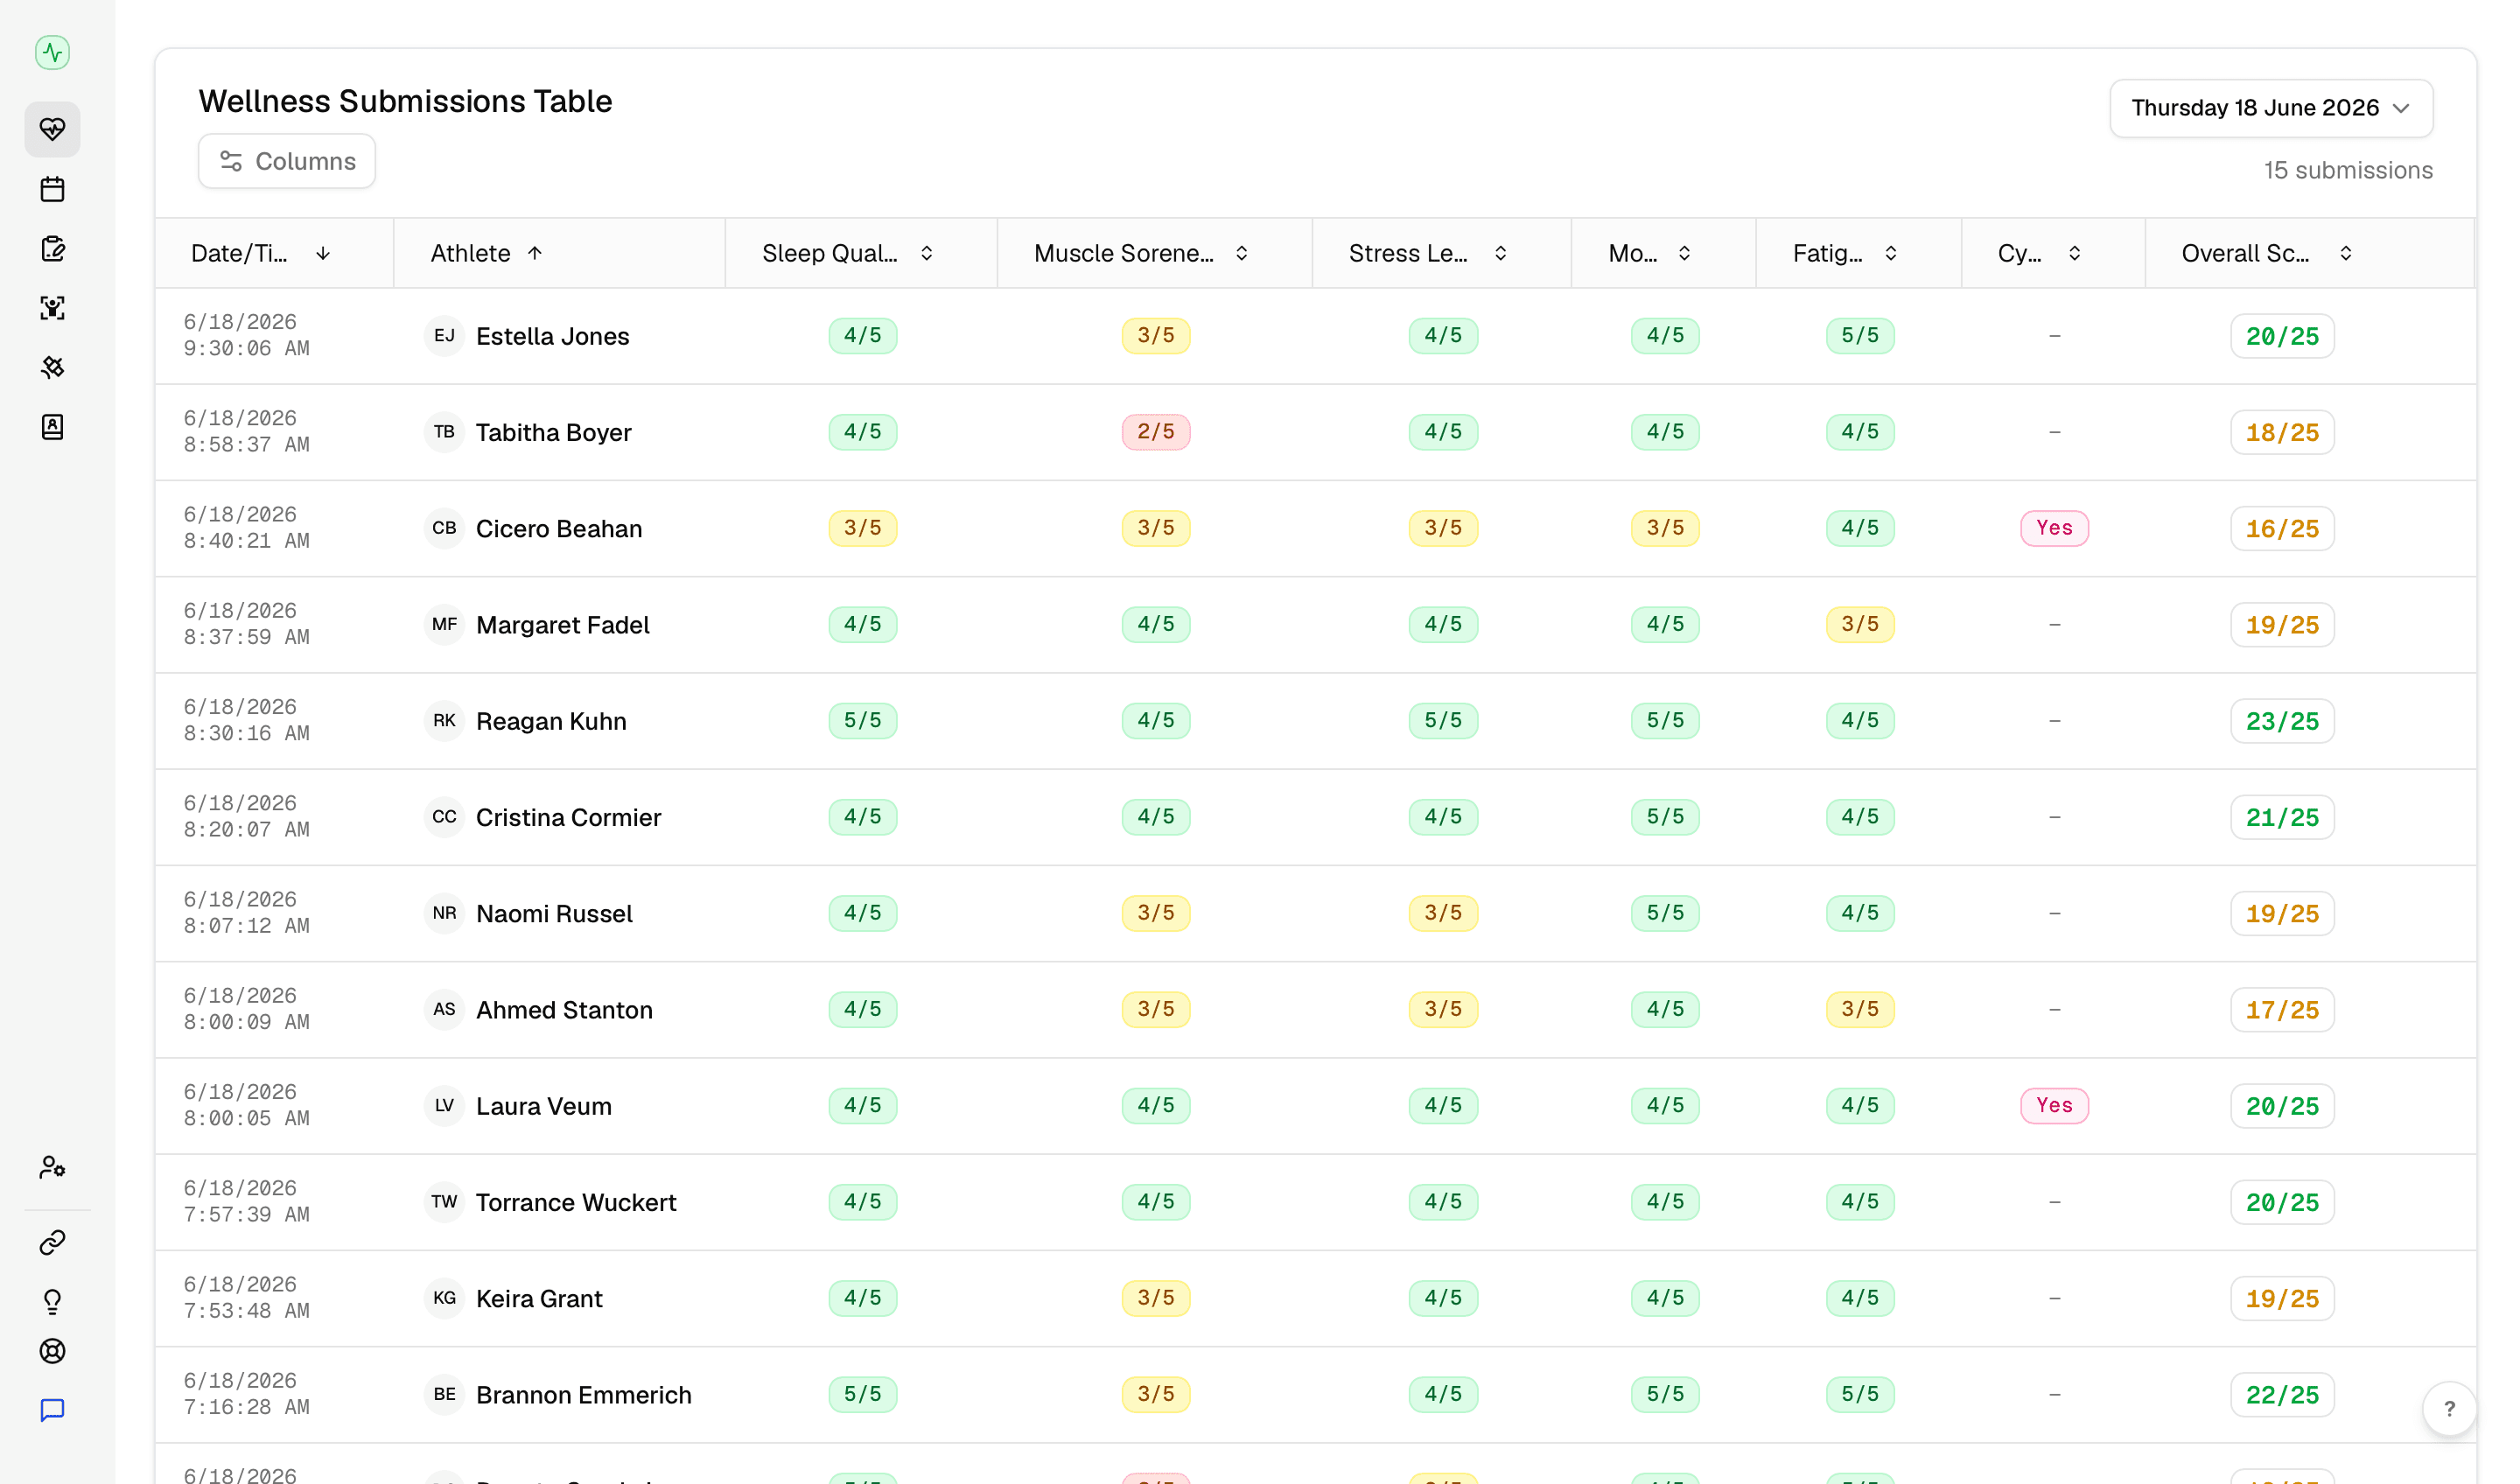Viewport: 2520px width, 1484px height.
Task: Click athlete name Estella Jones
Action: [552, 336]
